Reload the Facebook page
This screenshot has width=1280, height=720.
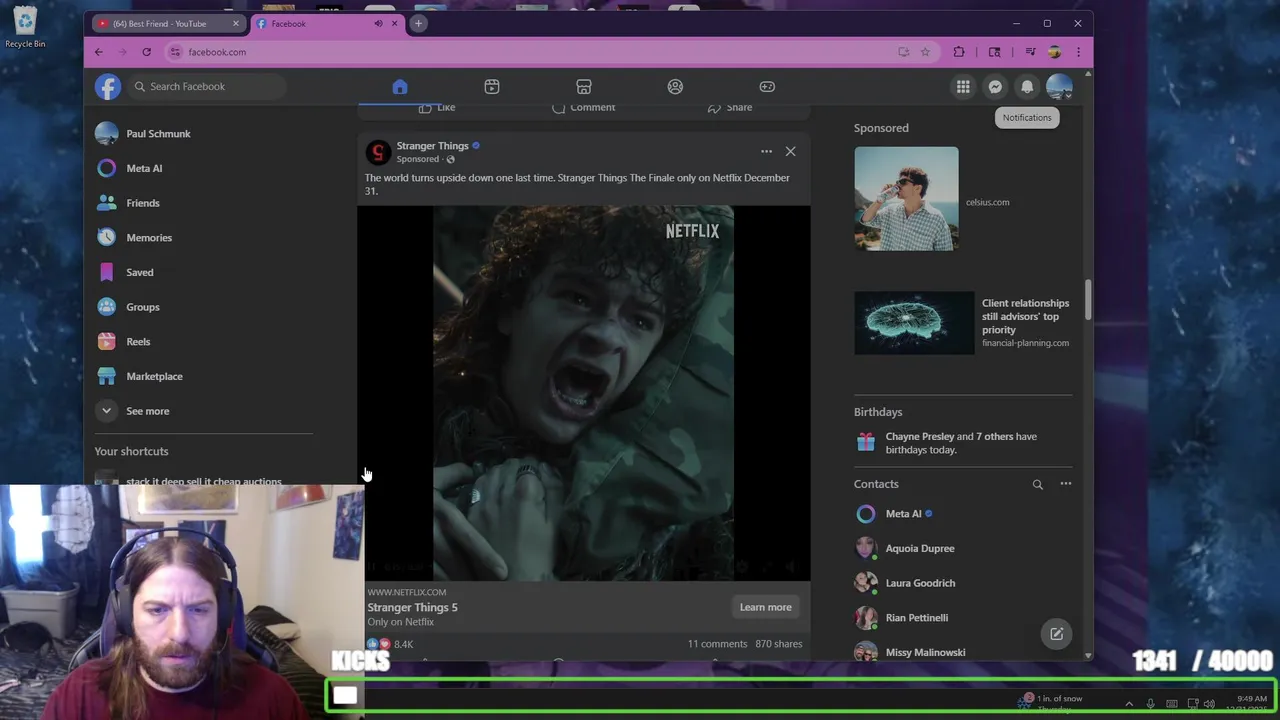[146, 52]
